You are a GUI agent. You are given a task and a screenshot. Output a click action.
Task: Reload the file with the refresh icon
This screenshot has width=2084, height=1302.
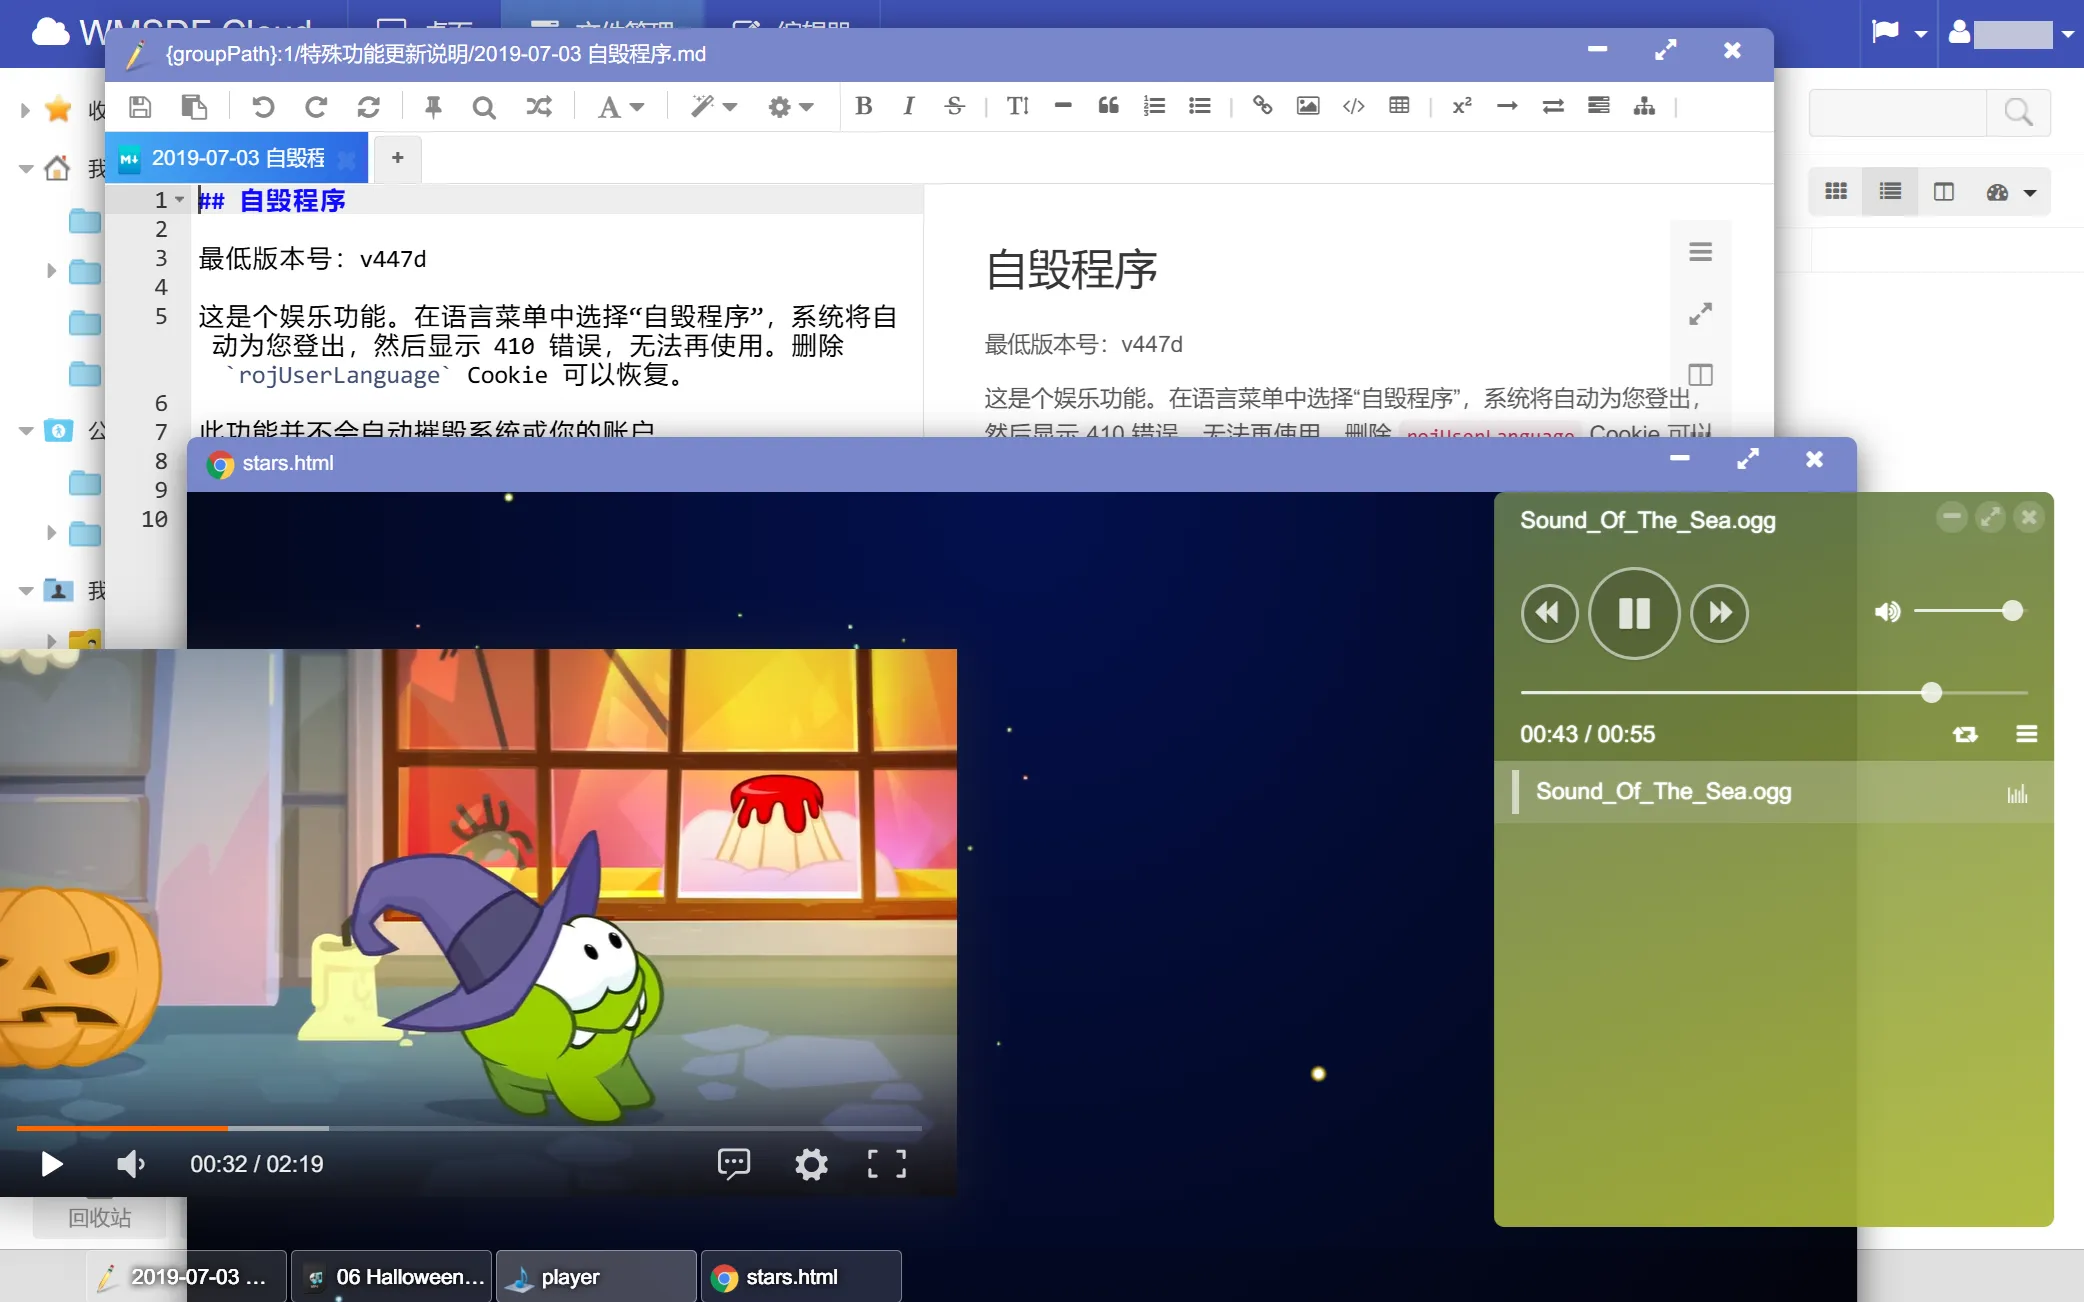[368, 107]
